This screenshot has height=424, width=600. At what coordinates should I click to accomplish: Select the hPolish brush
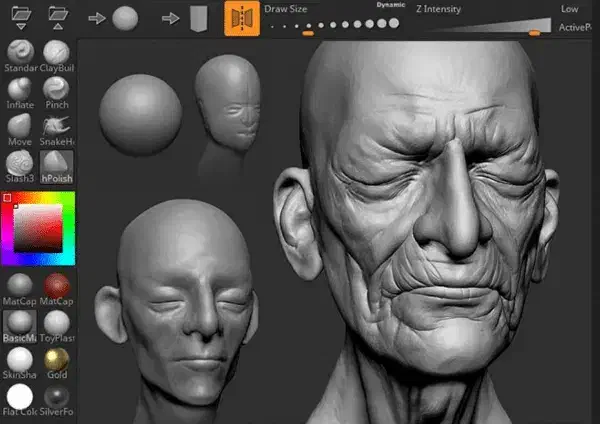coord(56,163)
